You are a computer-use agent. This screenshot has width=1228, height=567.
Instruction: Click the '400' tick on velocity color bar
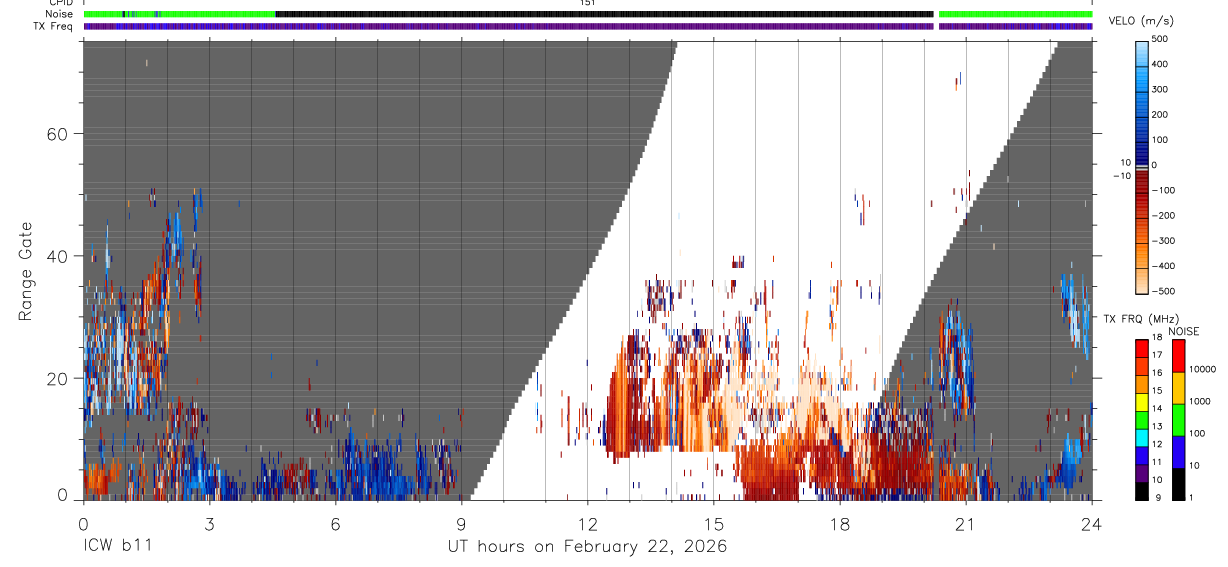tap(1162, 64)
